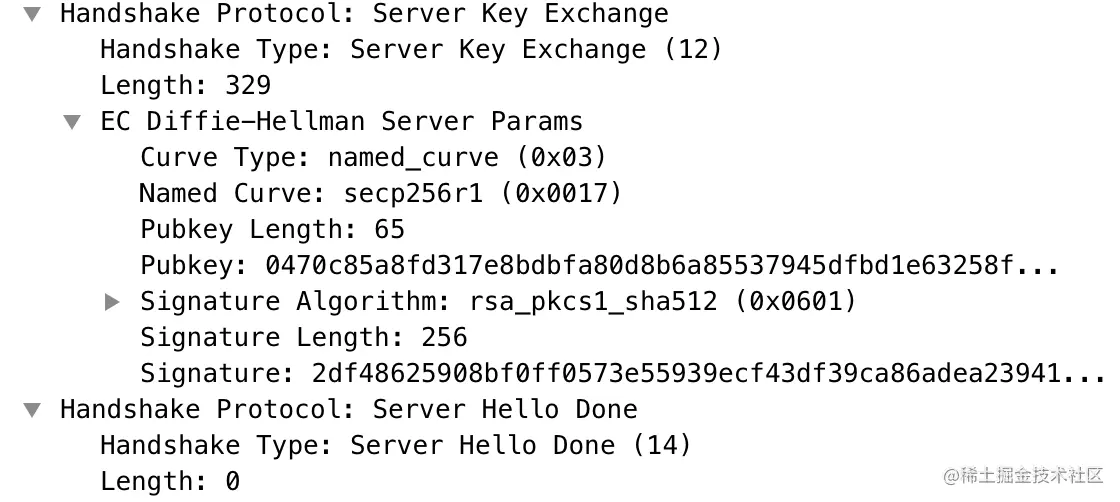The image size is (1120, 502).
Task: Click the truncated ellipsis after Signature value
Action: [1084, 376]
